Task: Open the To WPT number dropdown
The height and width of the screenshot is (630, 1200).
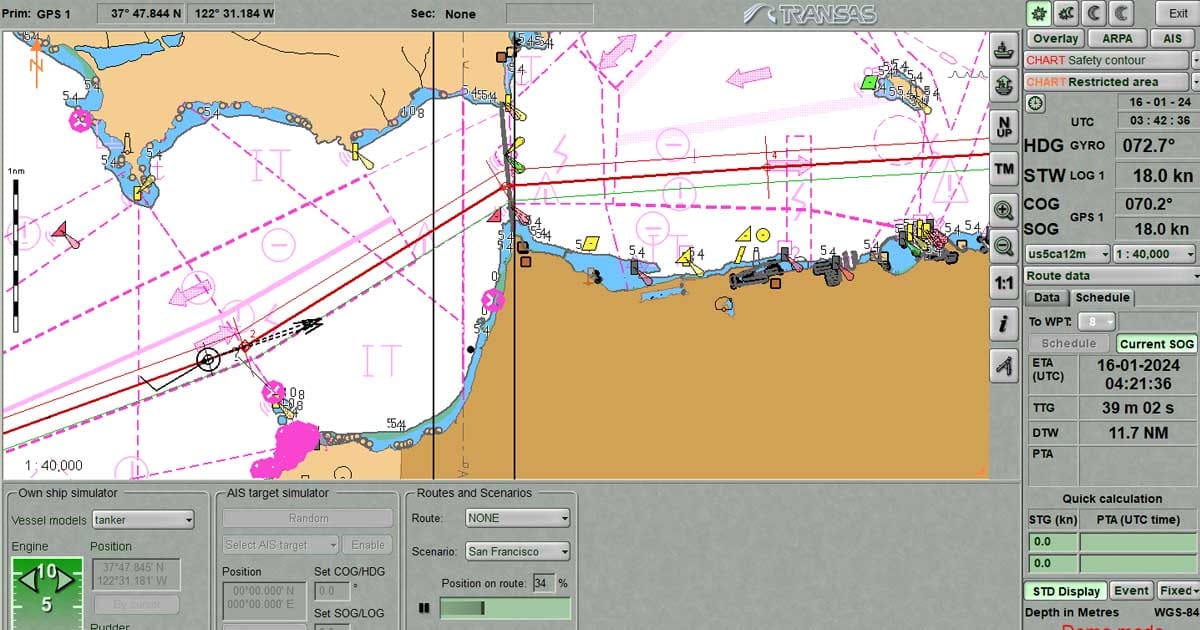Action: [x=1097, y=322]
